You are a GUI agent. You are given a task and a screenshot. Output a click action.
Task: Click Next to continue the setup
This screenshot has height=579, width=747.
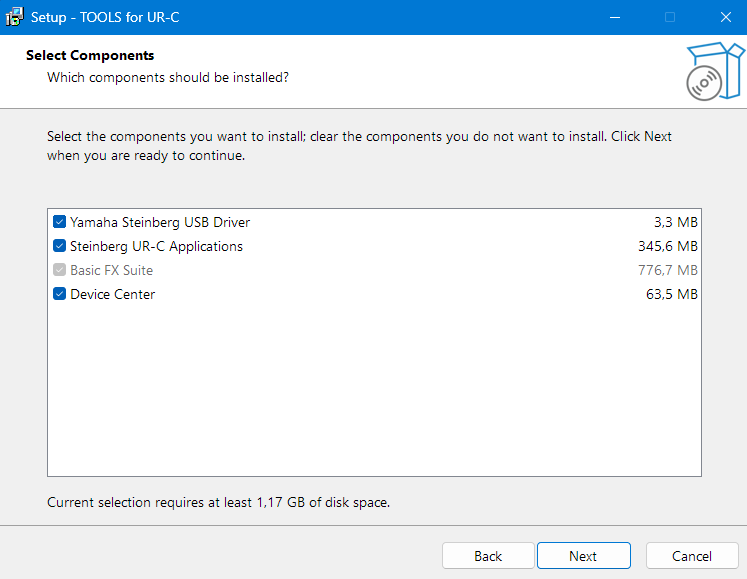coord(584,556)
